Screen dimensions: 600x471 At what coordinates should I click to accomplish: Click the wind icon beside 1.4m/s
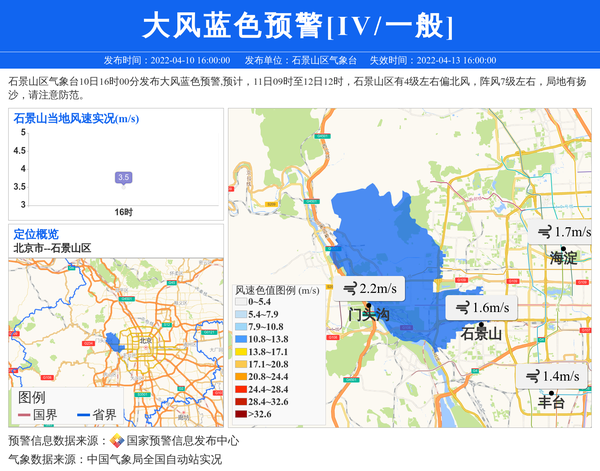pyautogui.click(x=532, y=377)
